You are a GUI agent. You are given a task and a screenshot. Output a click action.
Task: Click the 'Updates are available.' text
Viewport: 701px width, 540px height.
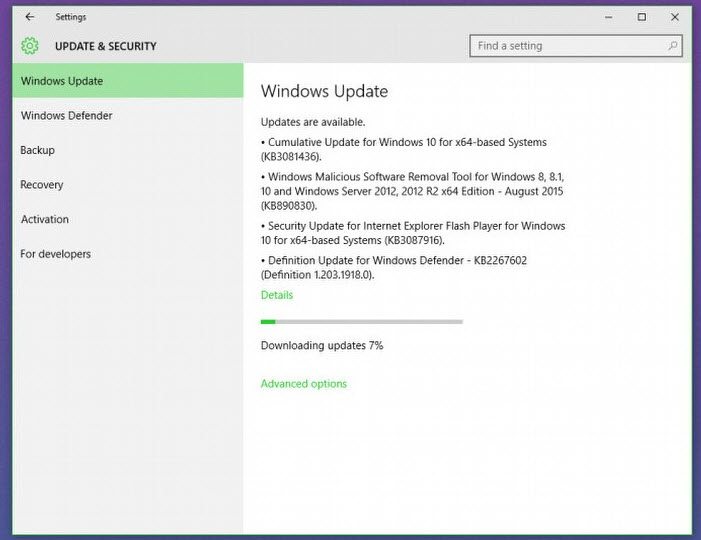pyautogui.click(x=313, y=122)
